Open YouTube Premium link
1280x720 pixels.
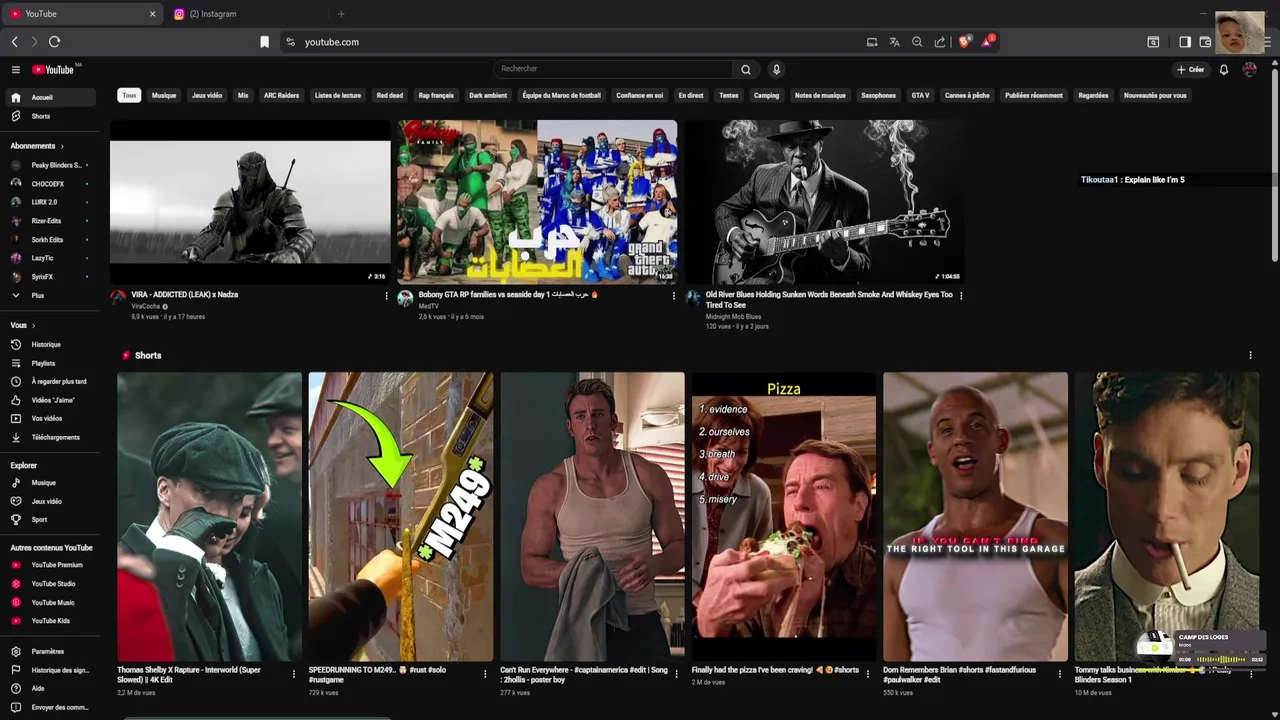[x=53, y=565]
